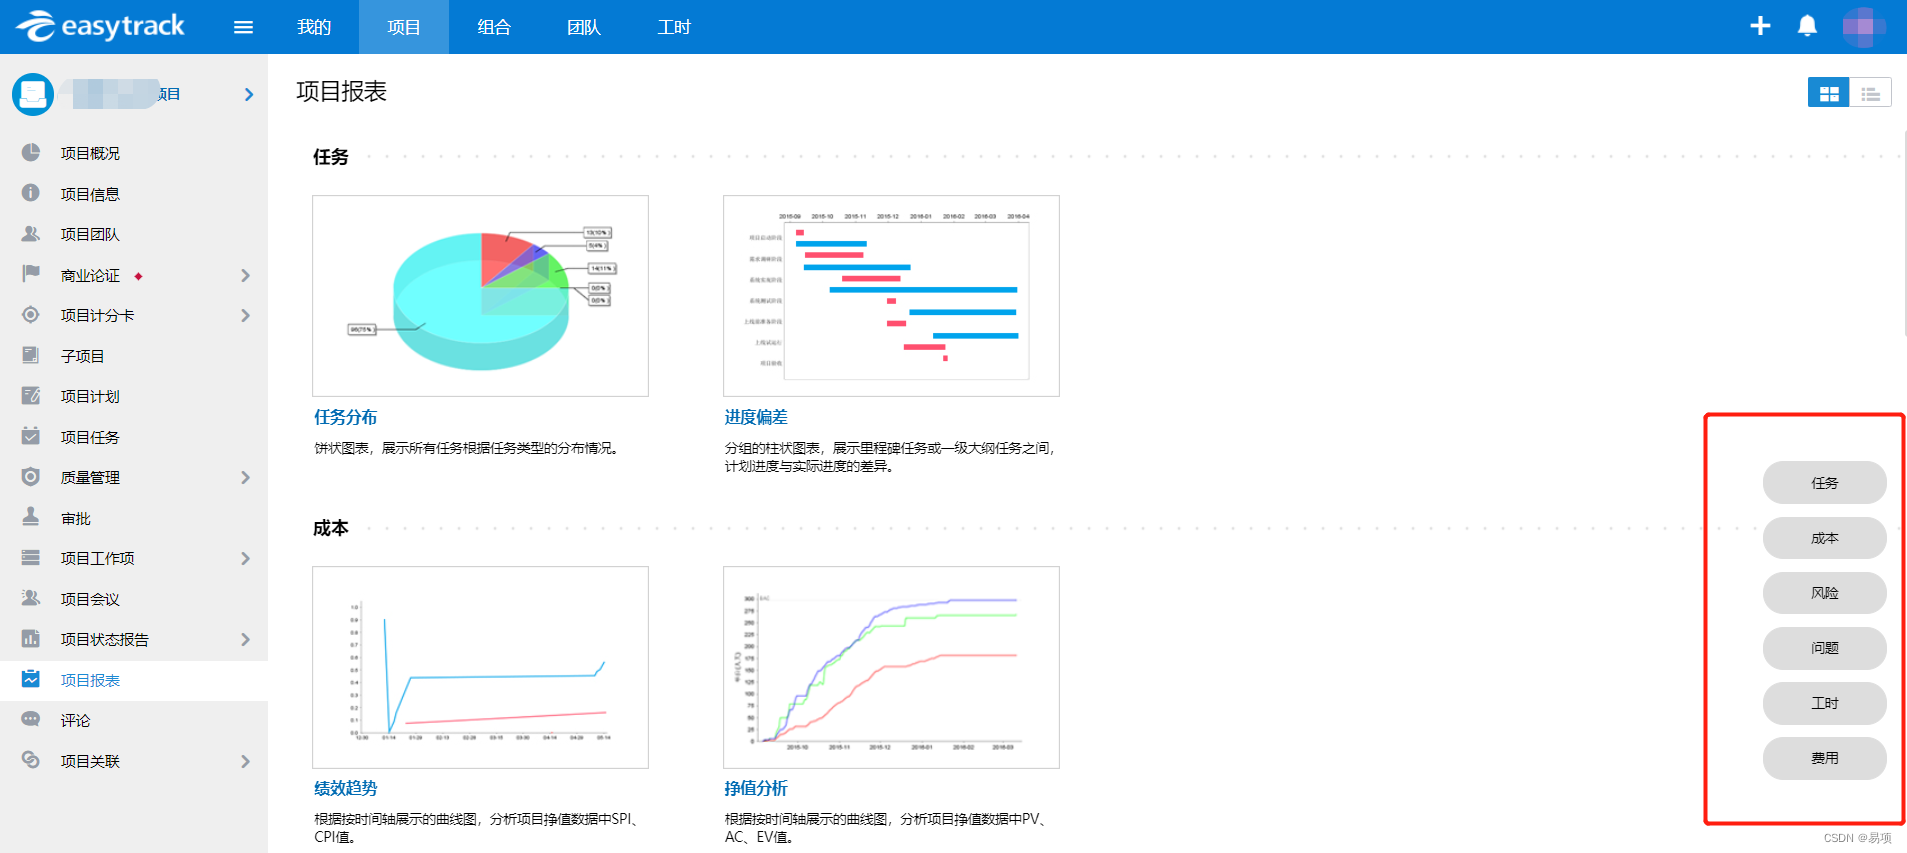Open the notification bell
1907x853 pixels.
1807,26
